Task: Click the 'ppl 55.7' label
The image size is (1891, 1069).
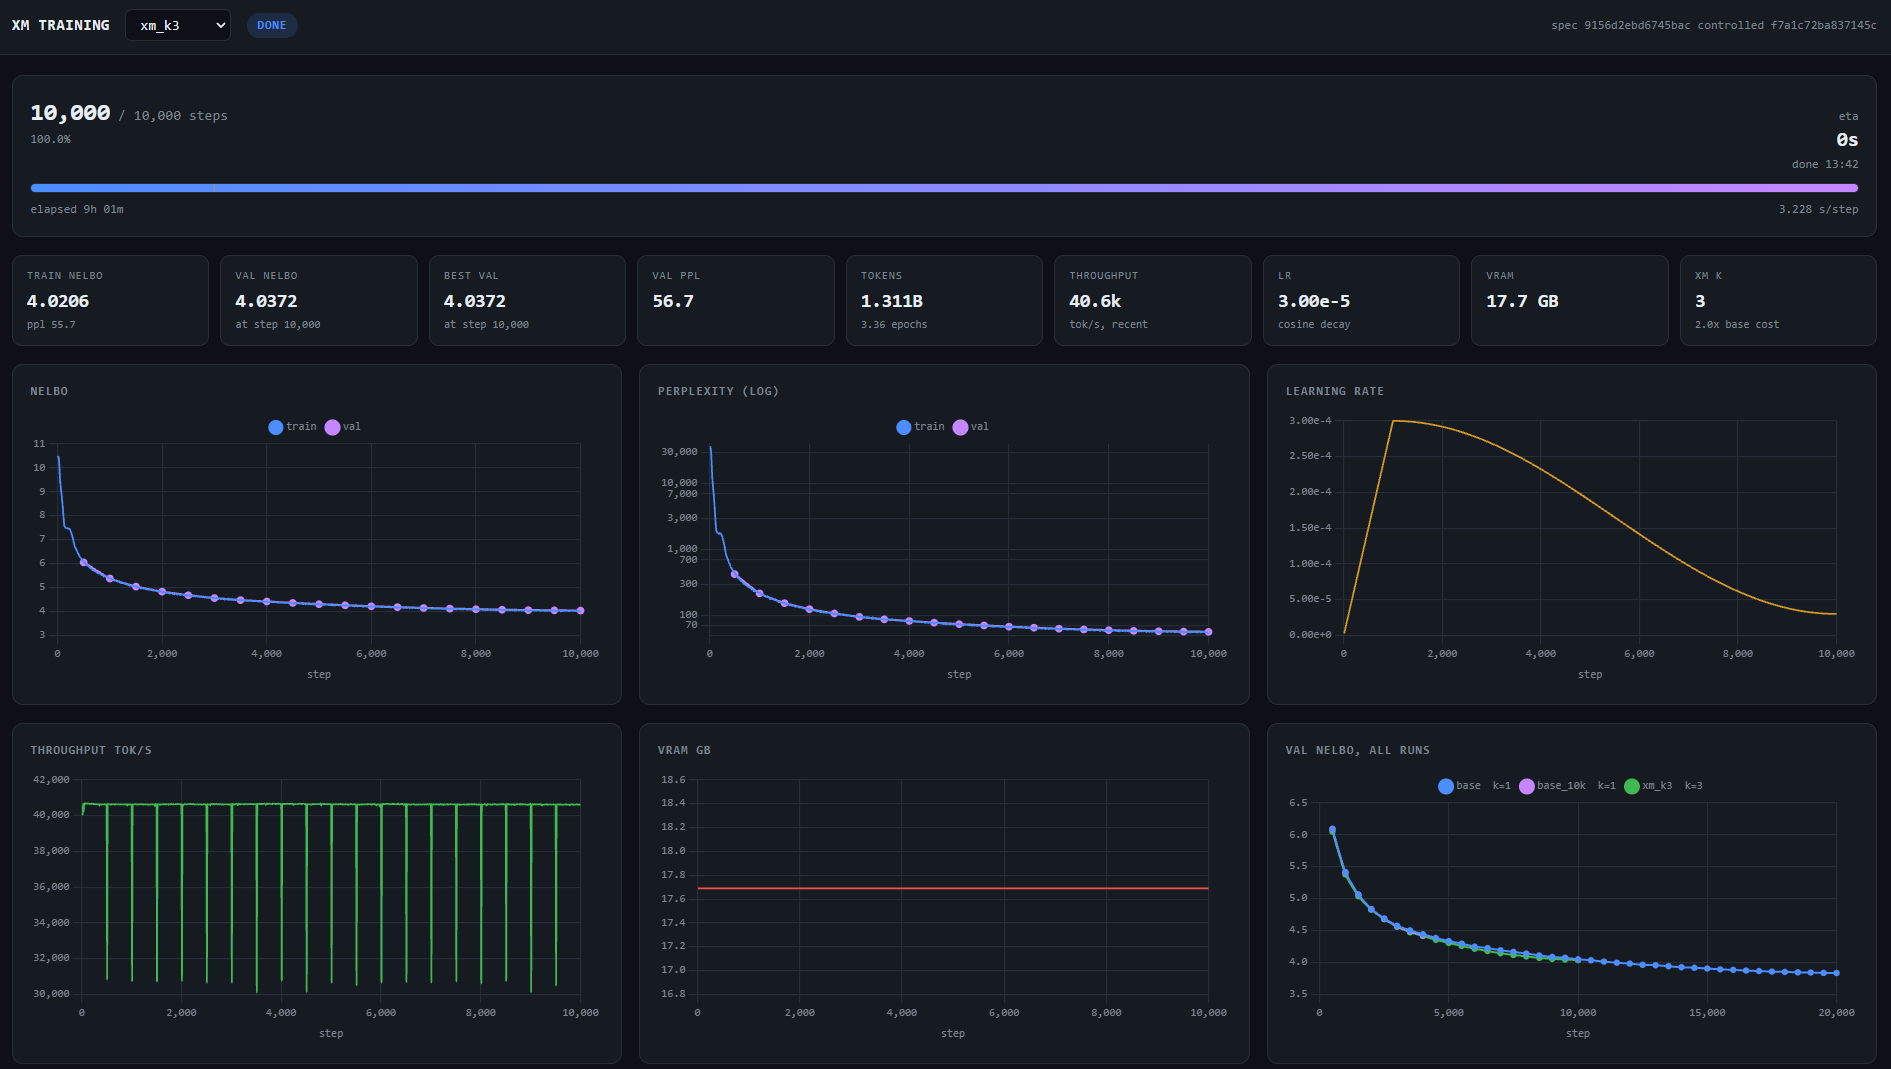Action: [x=51, y=324]
